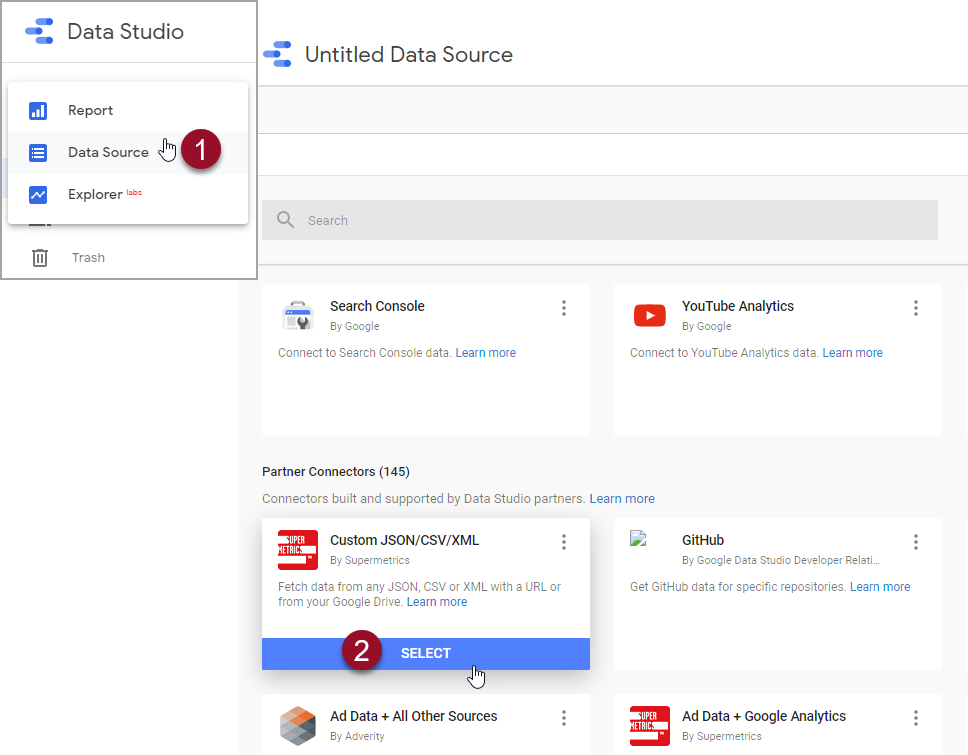
Task: Click the Trash bin icon
Action: tap(40, 258)
